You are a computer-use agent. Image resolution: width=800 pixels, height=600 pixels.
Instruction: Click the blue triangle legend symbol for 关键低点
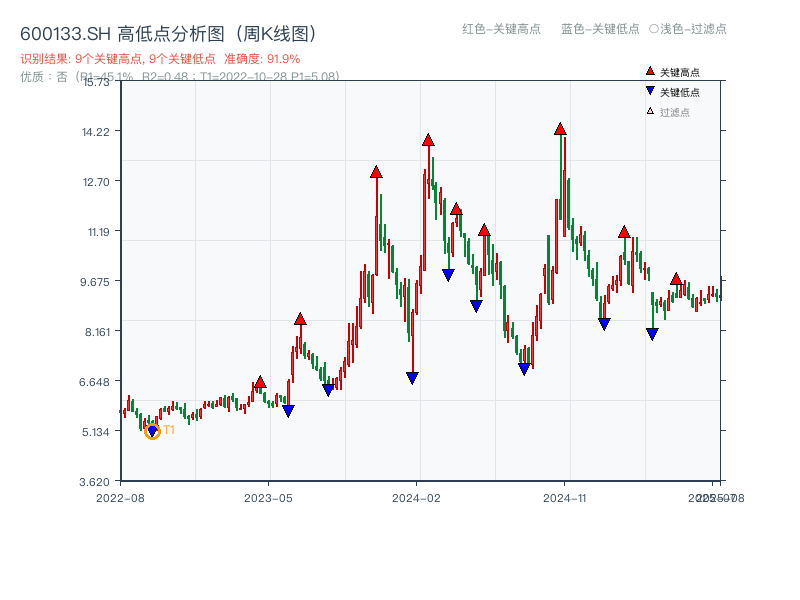649,89
